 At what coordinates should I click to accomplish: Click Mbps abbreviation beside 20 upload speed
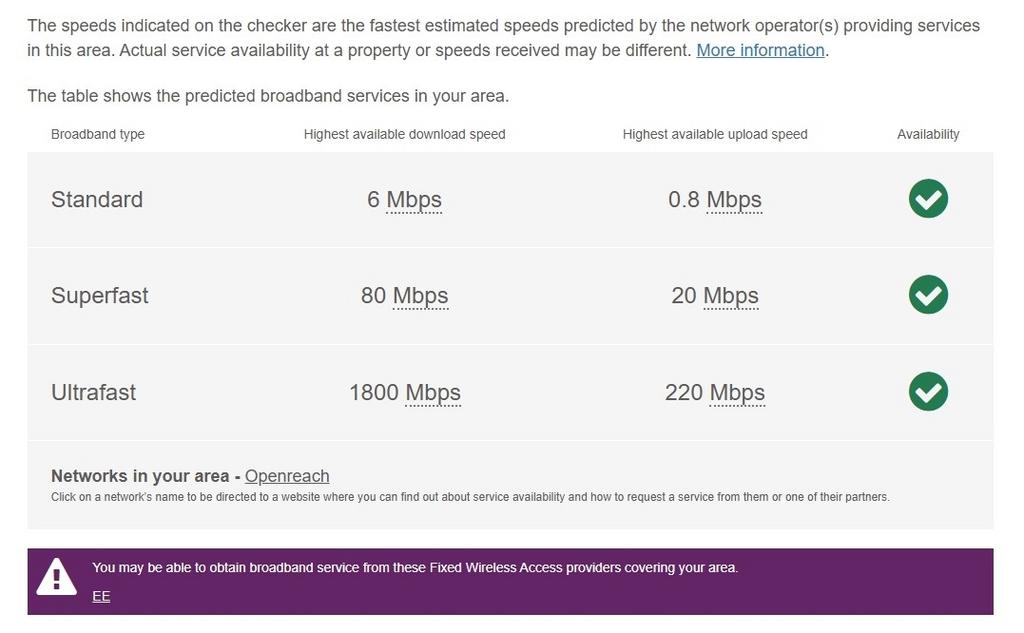click(730, 296)
